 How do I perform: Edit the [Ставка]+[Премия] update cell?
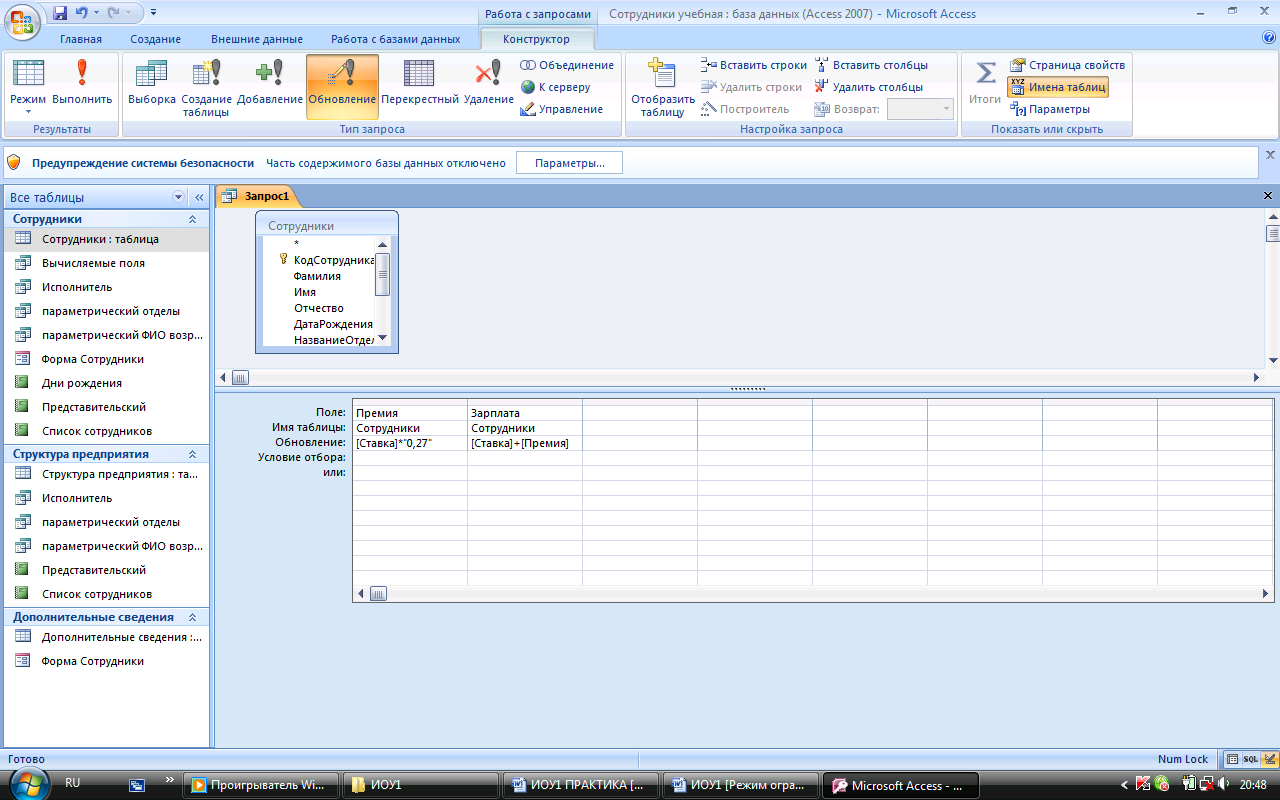coord(525,443)
